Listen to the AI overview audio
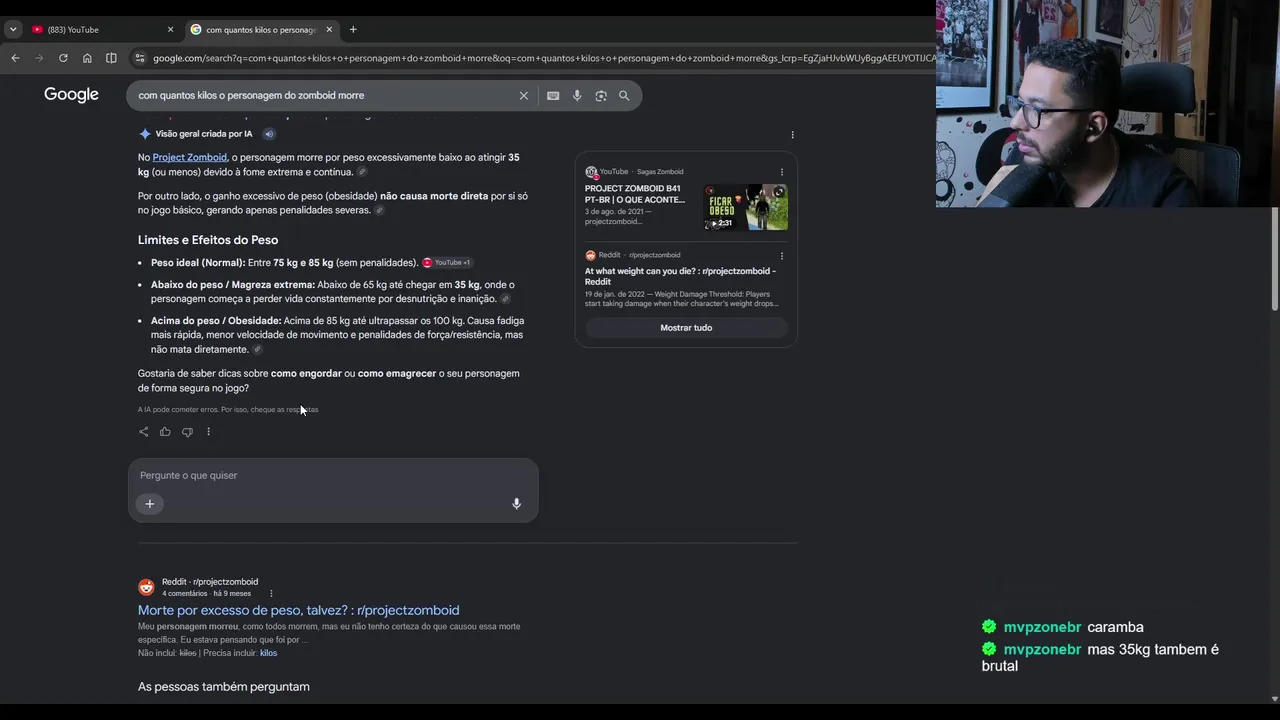The height and width of the screenshot is (720, 1280). [269, 134]
